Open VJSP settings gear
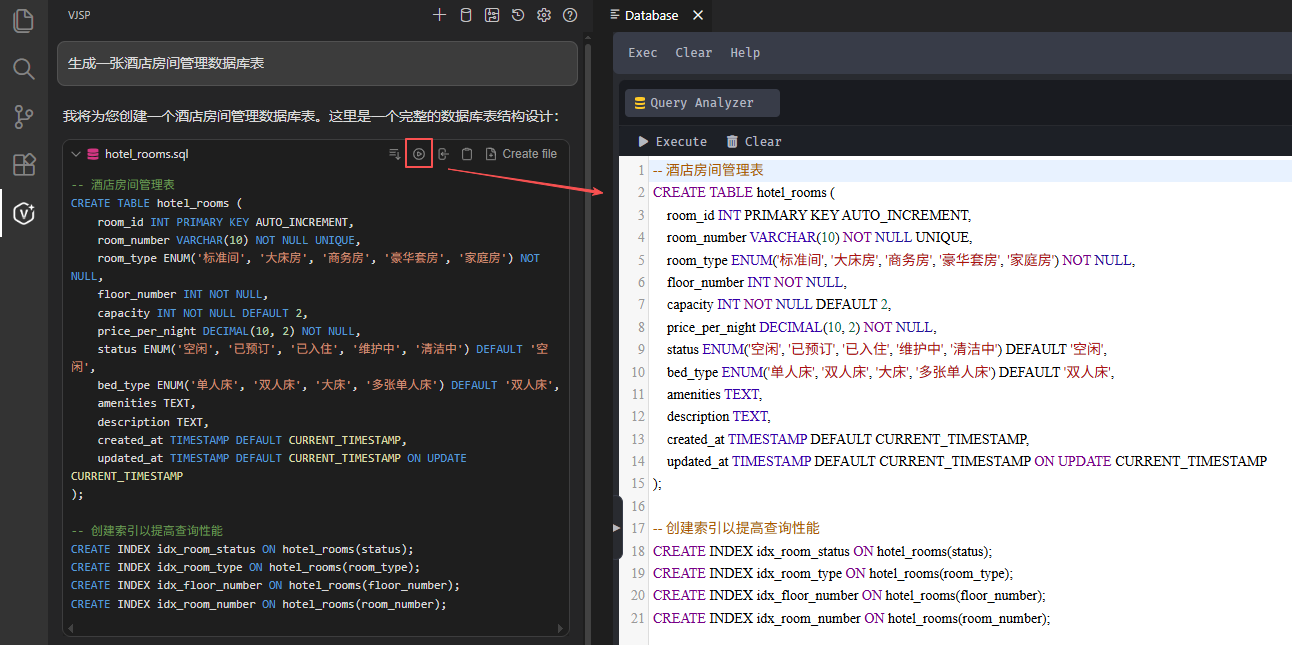 (544, 15)
